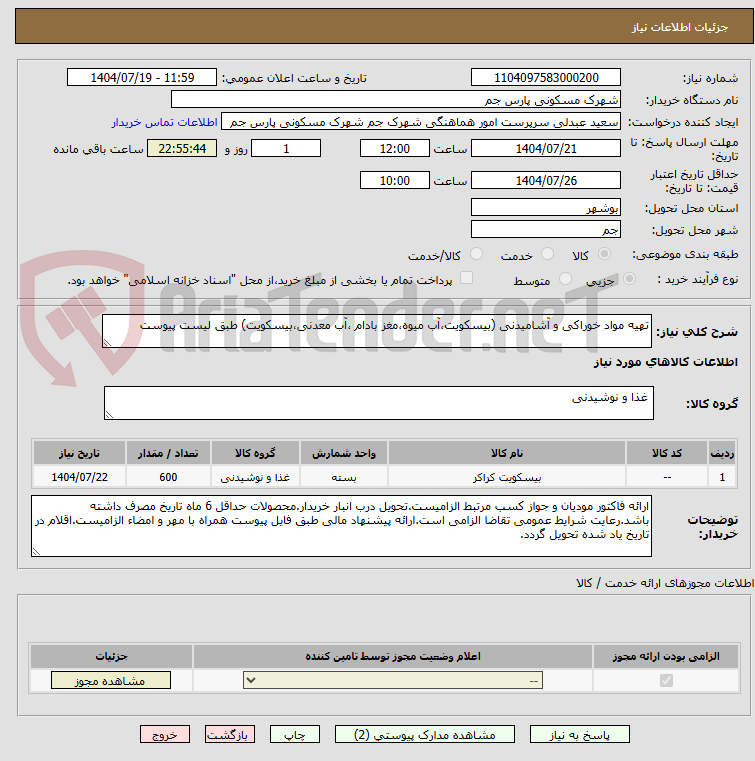
Task: Toggle the اسناد خزانه اسلامی payment checkbox
Action: click(466, 278)
